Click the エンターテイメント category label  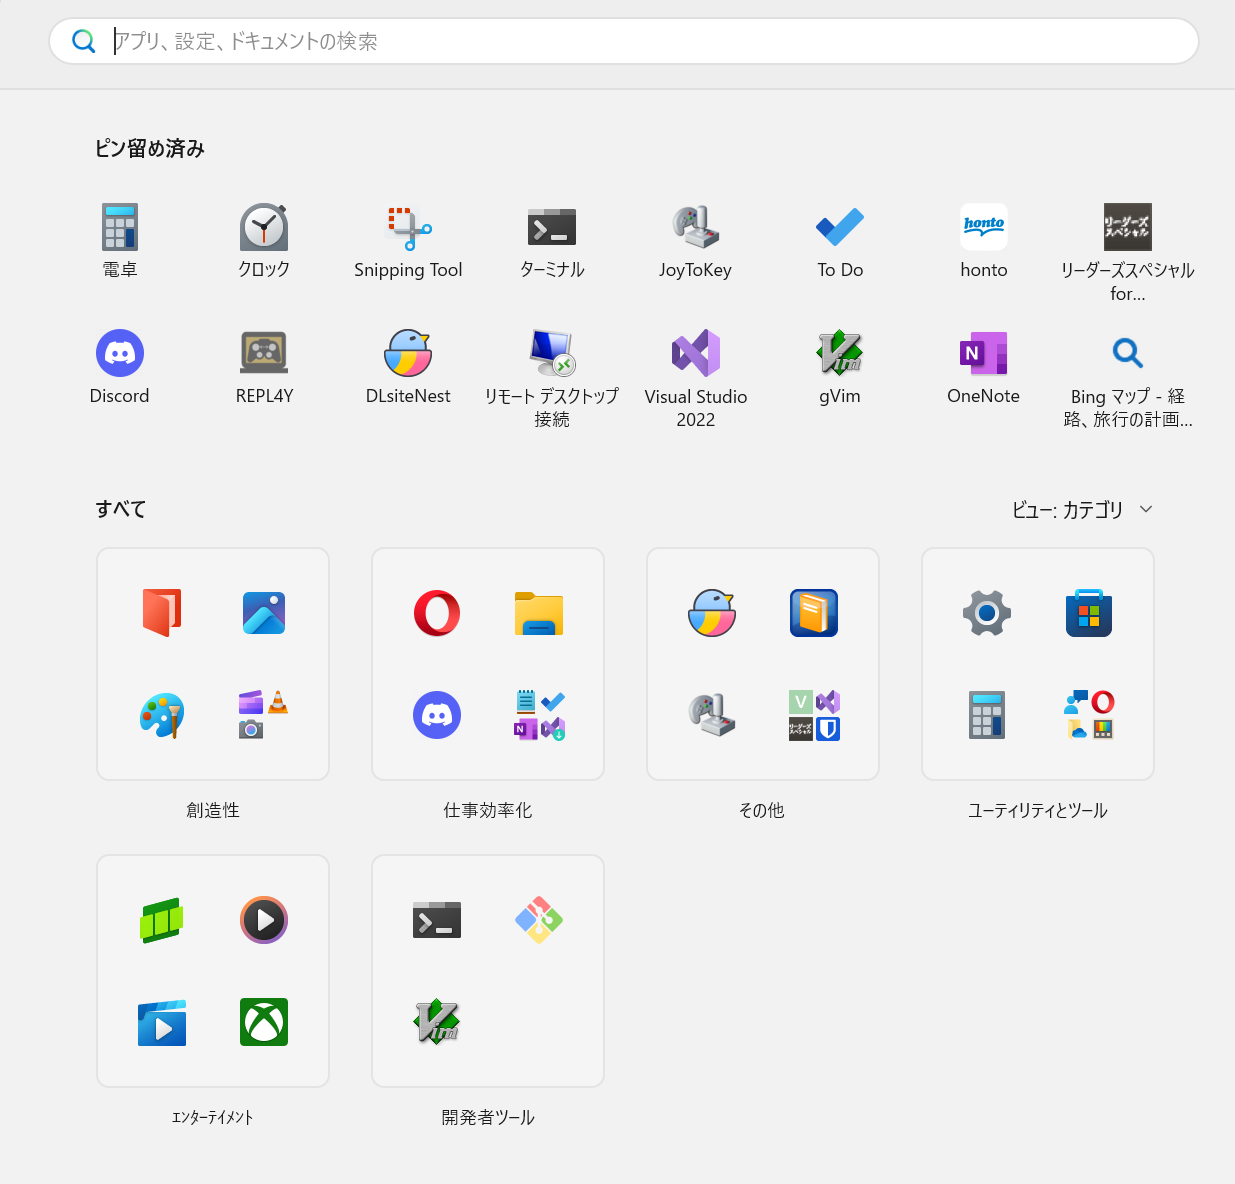213,1118
